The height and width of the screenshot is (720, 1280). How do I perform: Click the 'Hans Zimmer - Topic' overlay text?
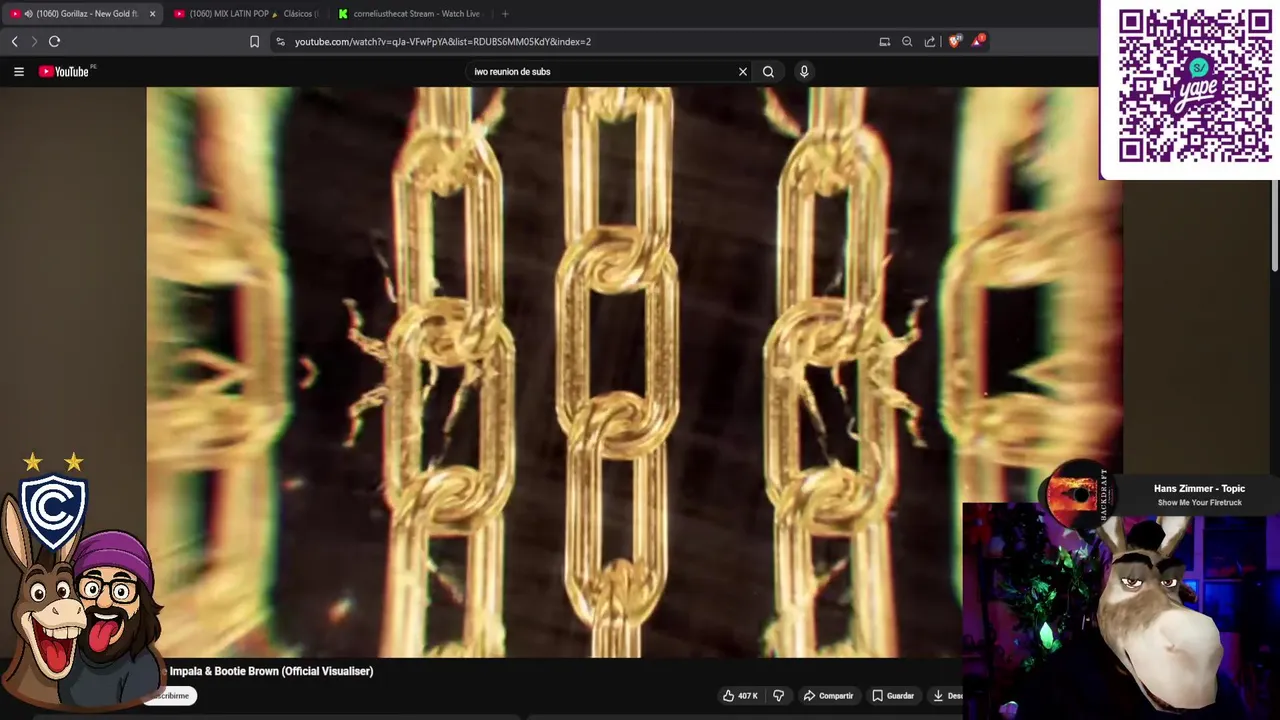coord(1199,489)
